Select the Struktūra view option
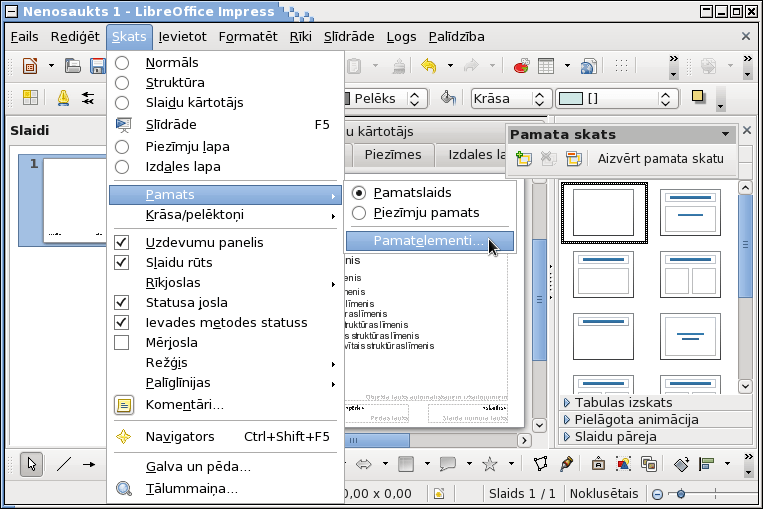763x509 pixels. pos(122,83)
